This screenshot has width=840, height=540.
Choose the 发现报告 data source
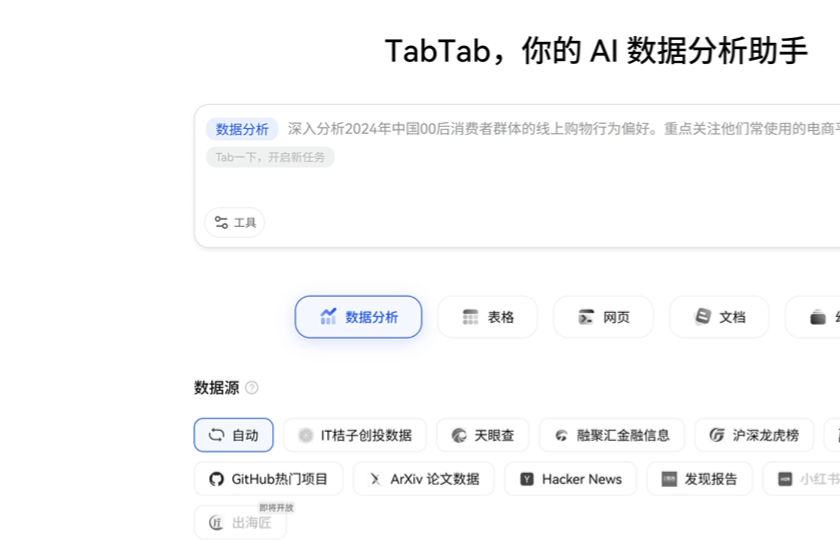tap(698, 479)
